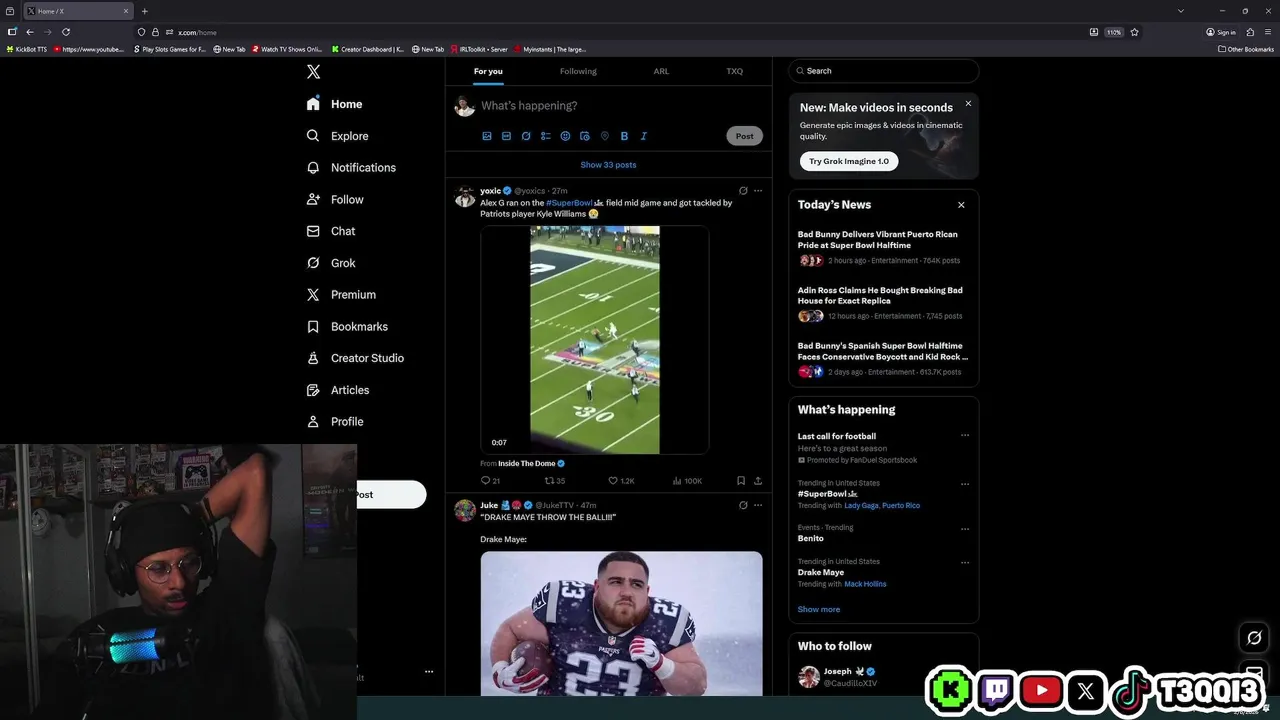1280x720 pixels.
Task: Reply to yoxic's post
Action: tap(490, 481)
